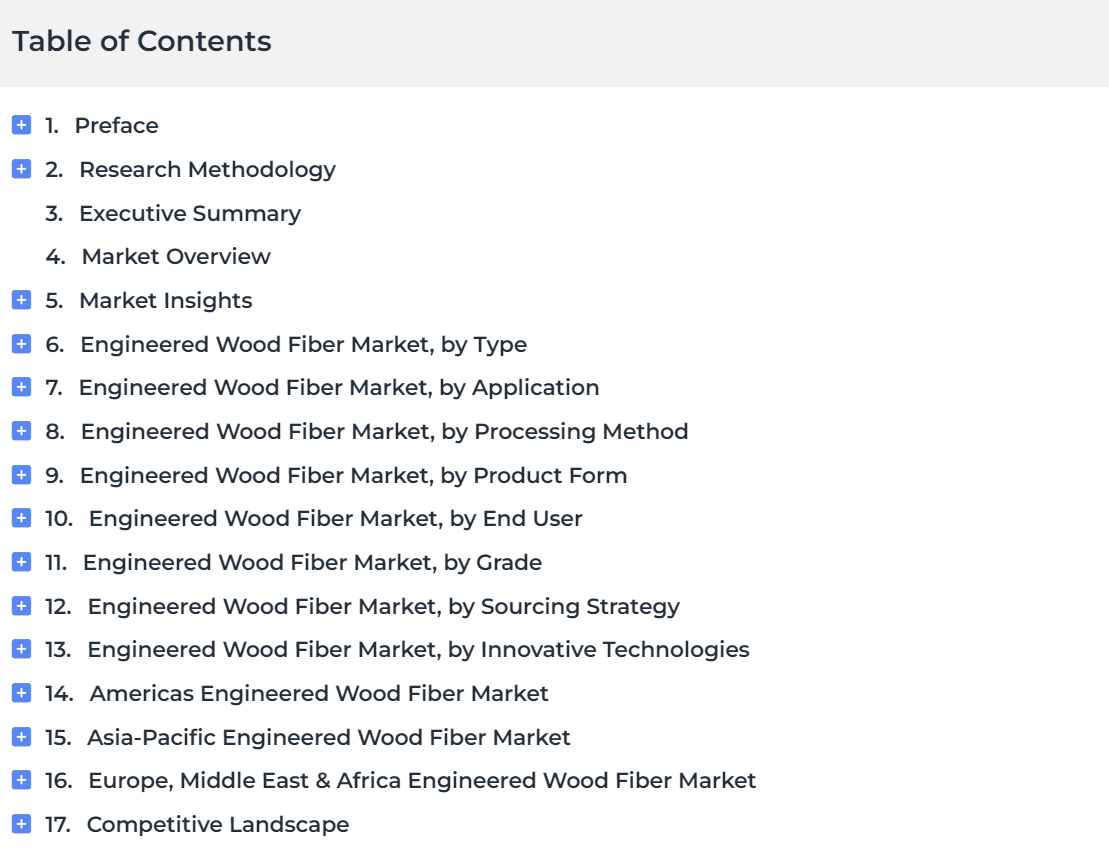This screenshot has width=1109, height=851.
Task: Click plus icon beside Product Form chapter
Action: [x=21, y=475]
